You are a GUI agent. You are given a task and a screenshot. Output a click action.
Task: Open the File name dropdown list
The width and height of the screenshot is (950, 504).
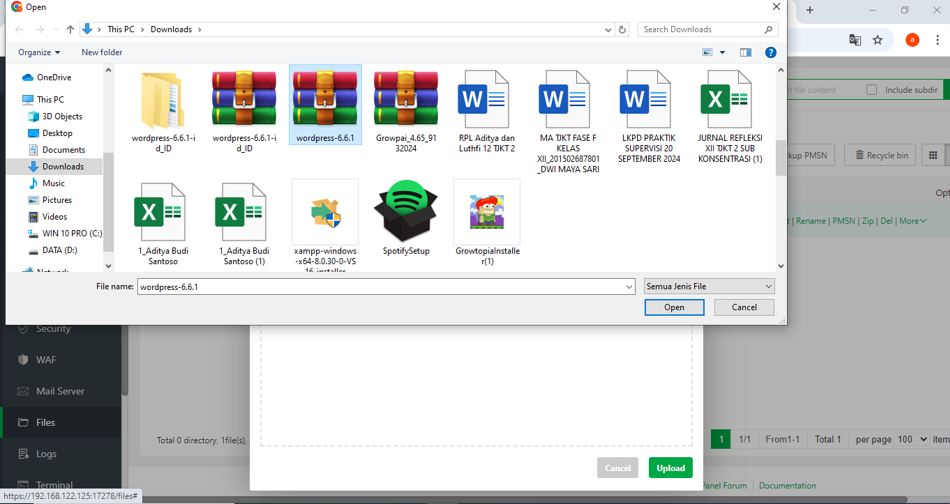(x=629, y=287)
